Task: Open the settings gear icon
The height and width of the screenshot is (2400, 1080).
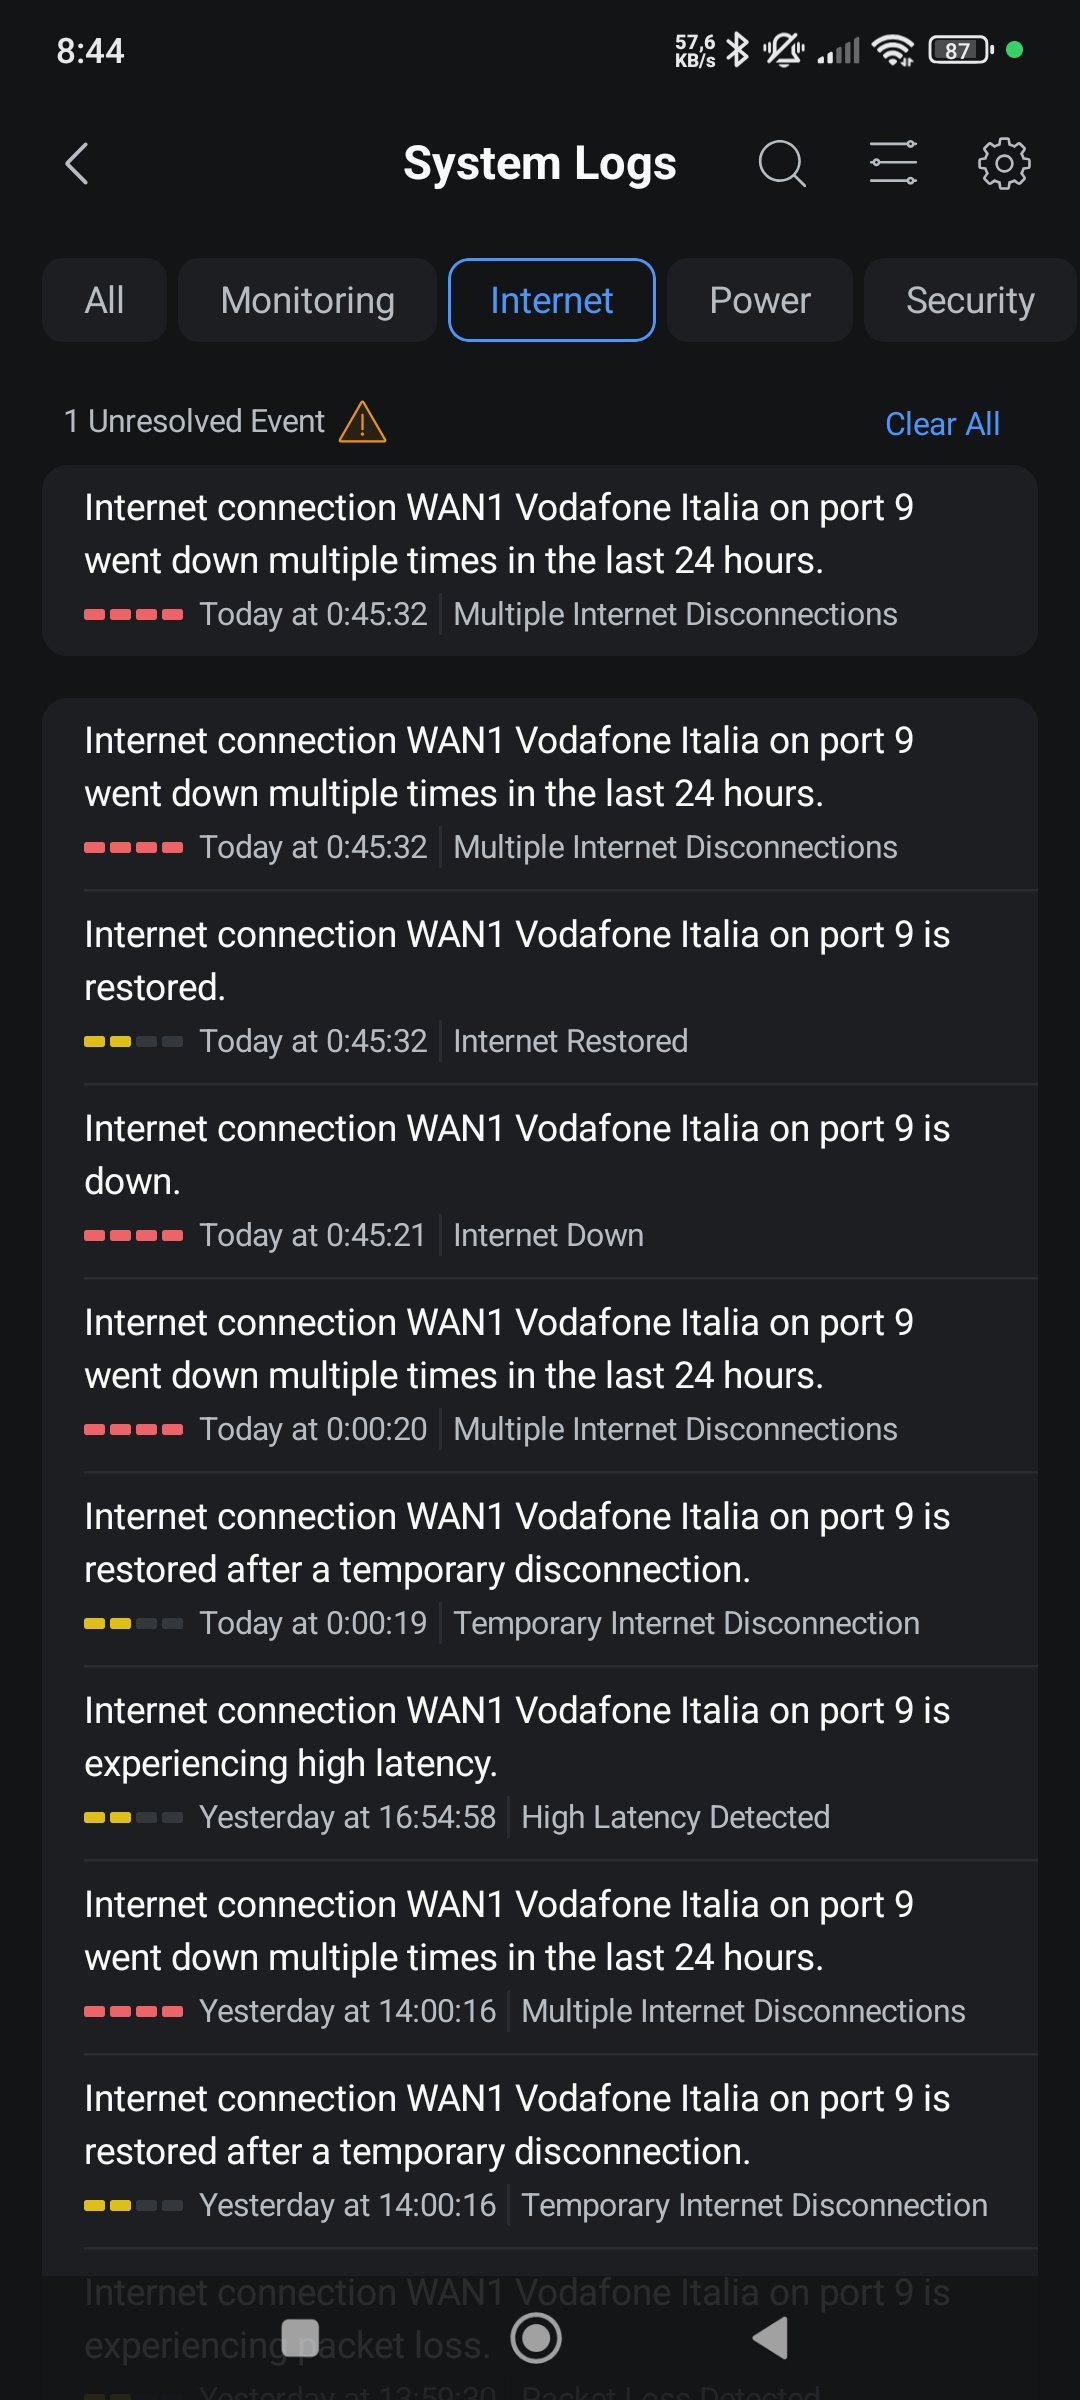Action: click(x=1003, y=163)
